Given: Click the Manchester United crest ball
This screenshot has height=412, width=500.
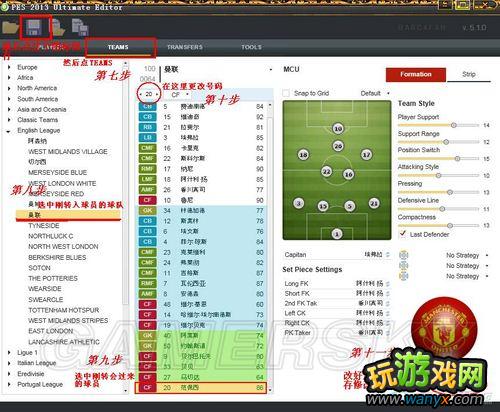Looking at the screenshot, I should point(444,327).
